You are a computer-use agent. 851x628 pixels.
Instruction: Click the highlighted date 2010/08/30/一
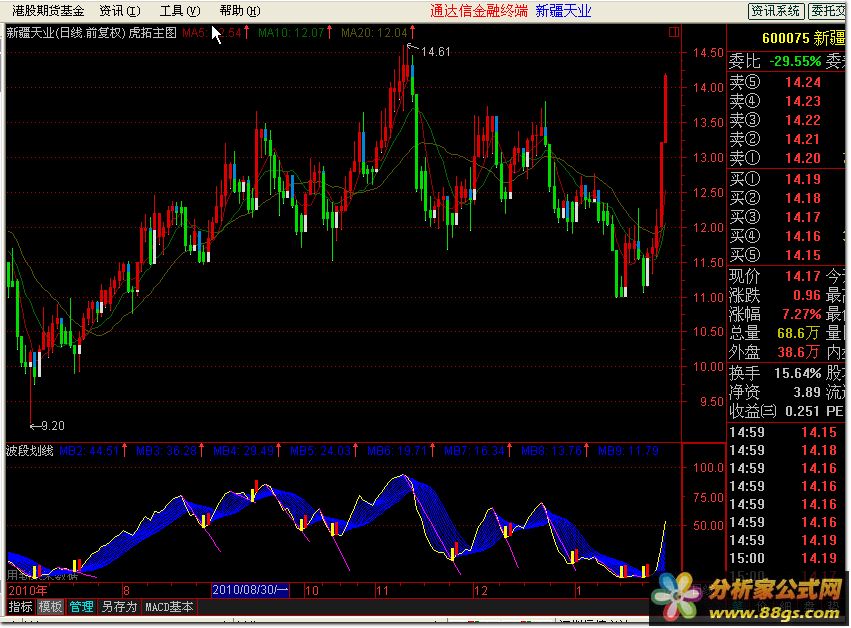pos(250,590)
